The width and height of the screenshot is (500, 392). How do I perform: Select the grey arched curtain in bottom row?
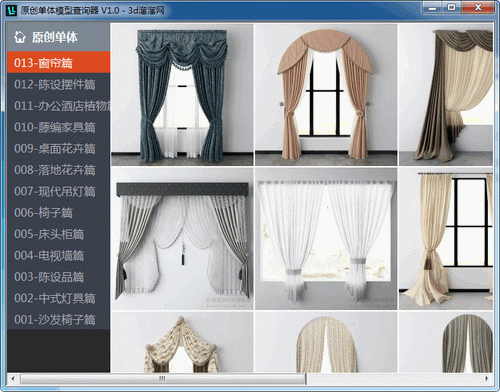[x=446, y=342]
